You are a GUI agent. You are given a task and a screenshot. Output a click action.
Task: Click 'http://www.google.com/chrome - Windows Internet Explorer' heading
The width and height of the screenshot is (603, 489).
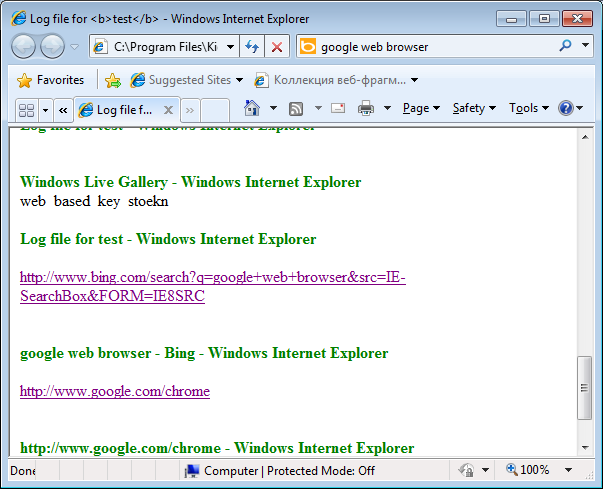pos(217,448)
